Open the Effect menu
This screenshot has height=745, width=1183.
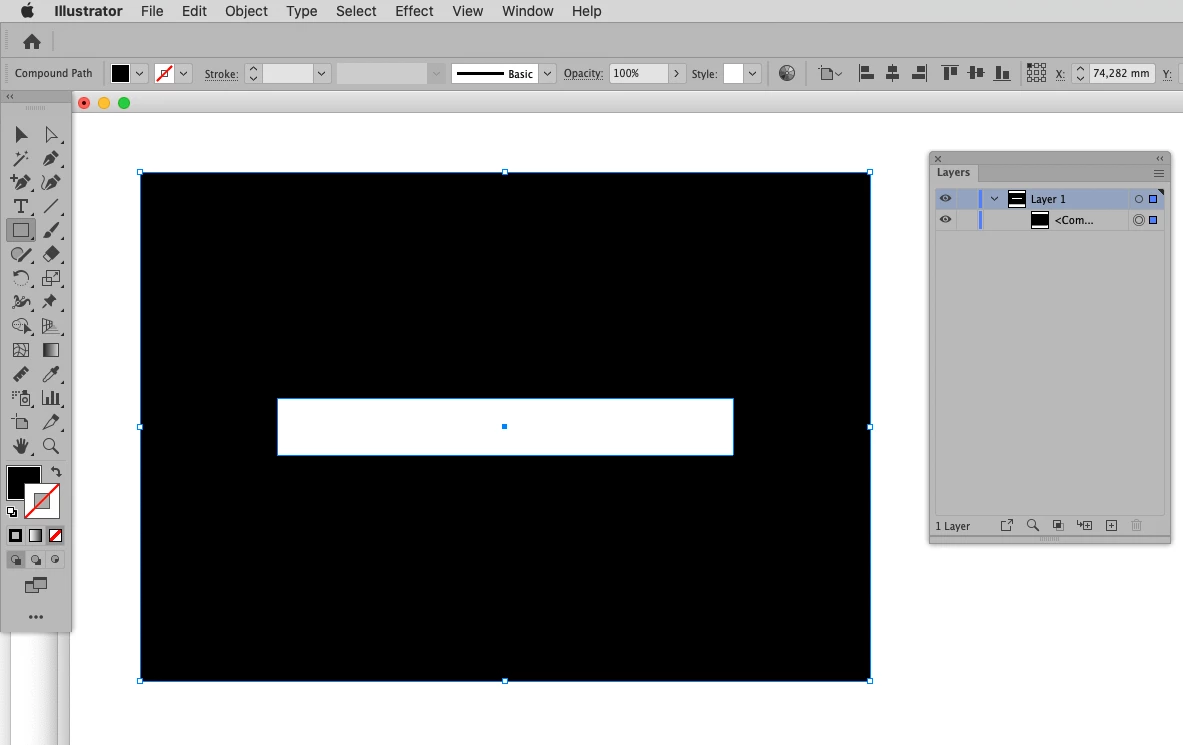coord(414,11)
